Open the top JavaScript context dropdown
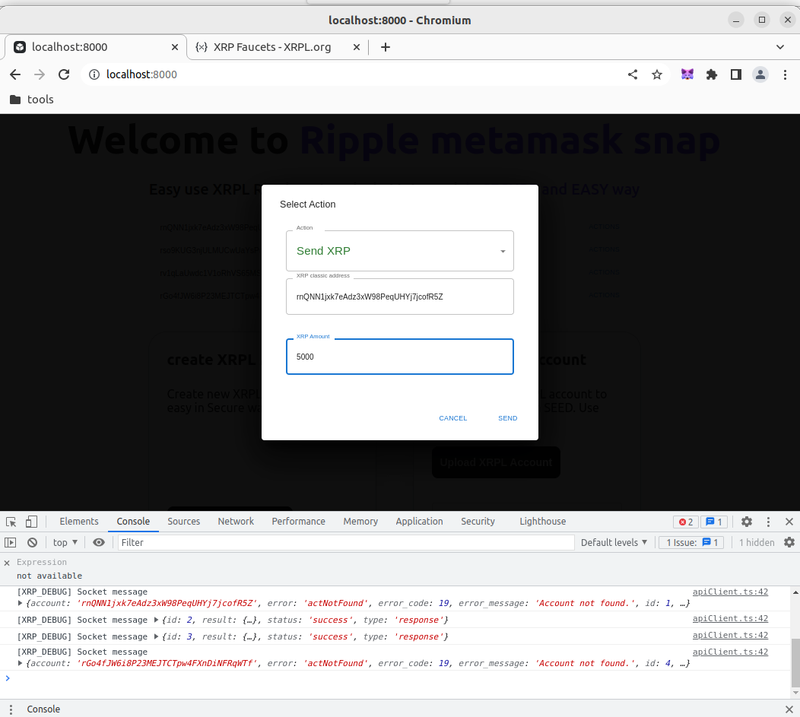800x717 pixels. coord(65,542)
